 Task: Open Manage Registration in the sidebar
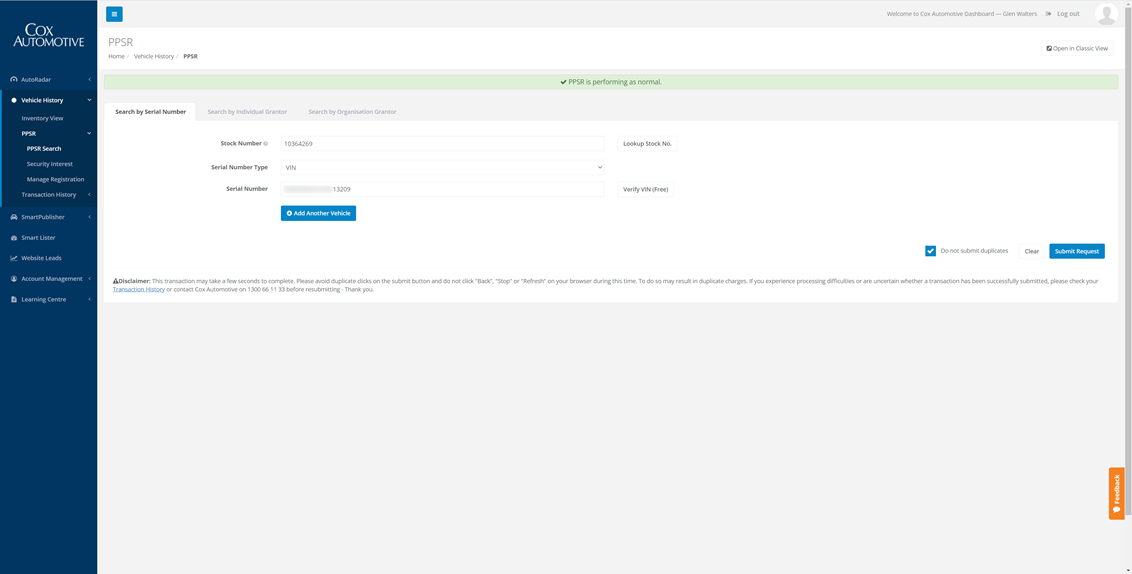point(56,179)
